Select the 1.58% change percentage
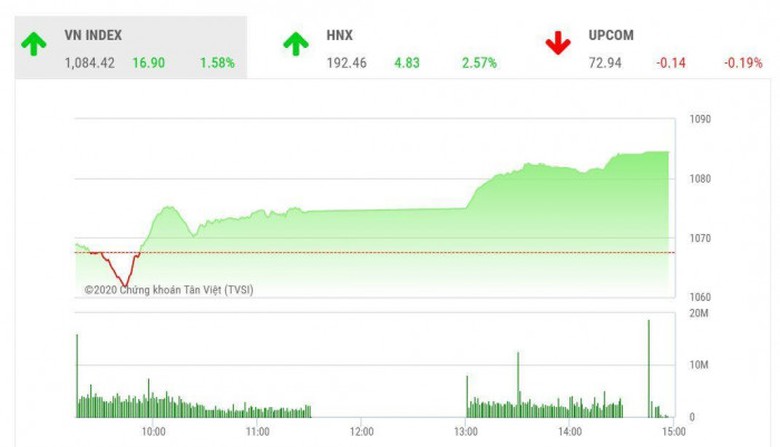The width and height of the screenshot is (780, 447). coord(217,62)
